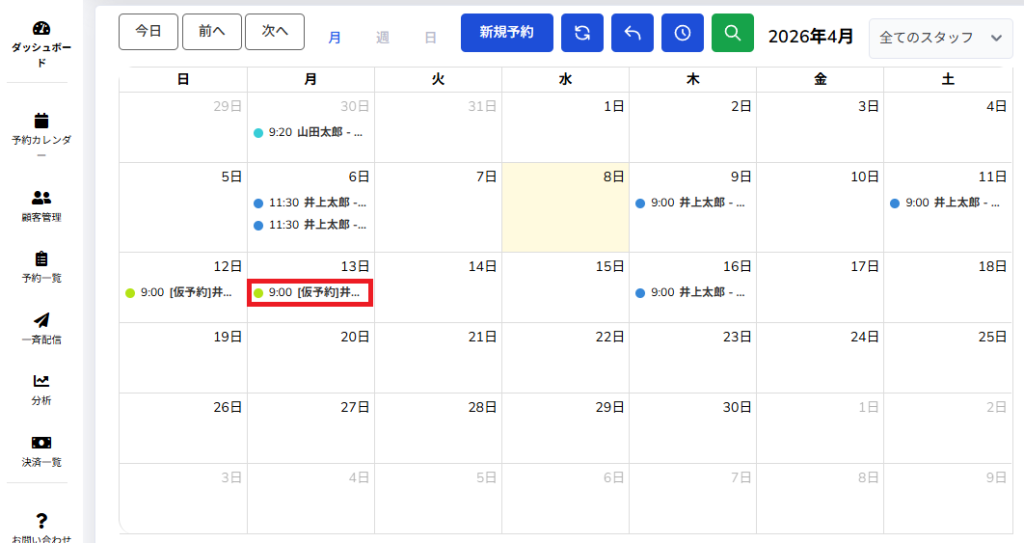
Task: Switch to 月 month view
Action: (335, 38)
